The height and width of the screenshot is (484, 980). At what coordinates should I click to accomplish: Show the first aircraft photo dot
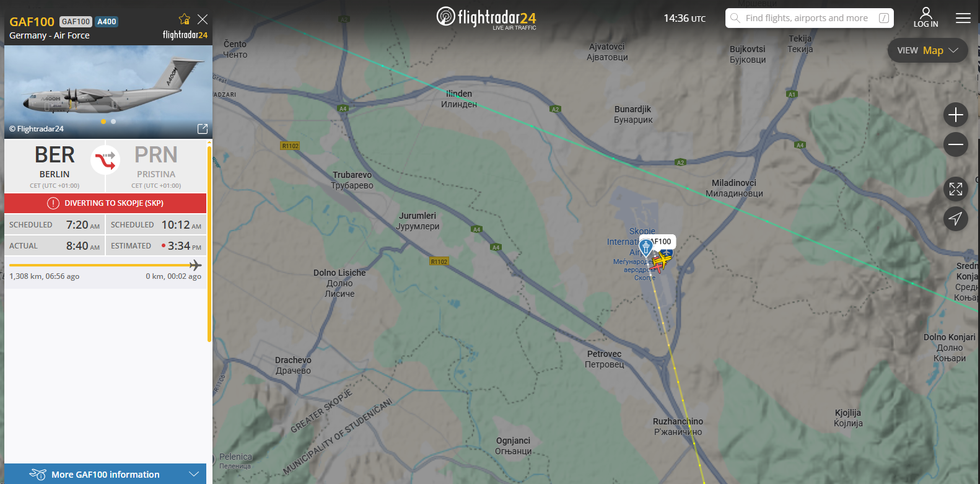103,122
